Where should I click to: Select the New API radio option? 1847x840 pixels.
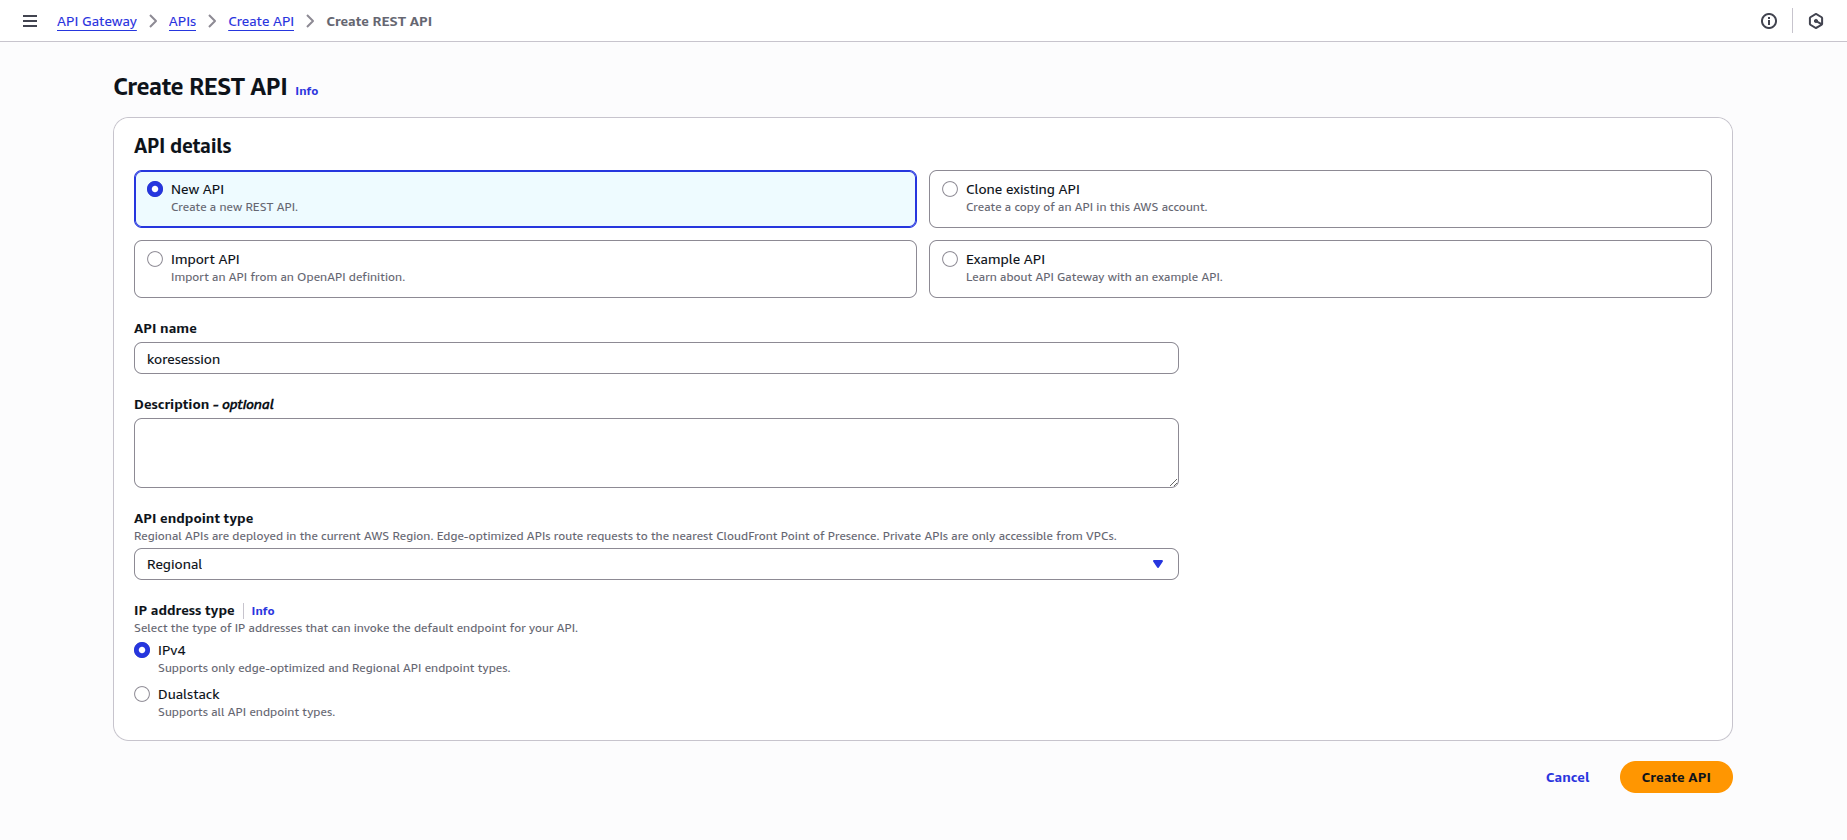point(155,189)
